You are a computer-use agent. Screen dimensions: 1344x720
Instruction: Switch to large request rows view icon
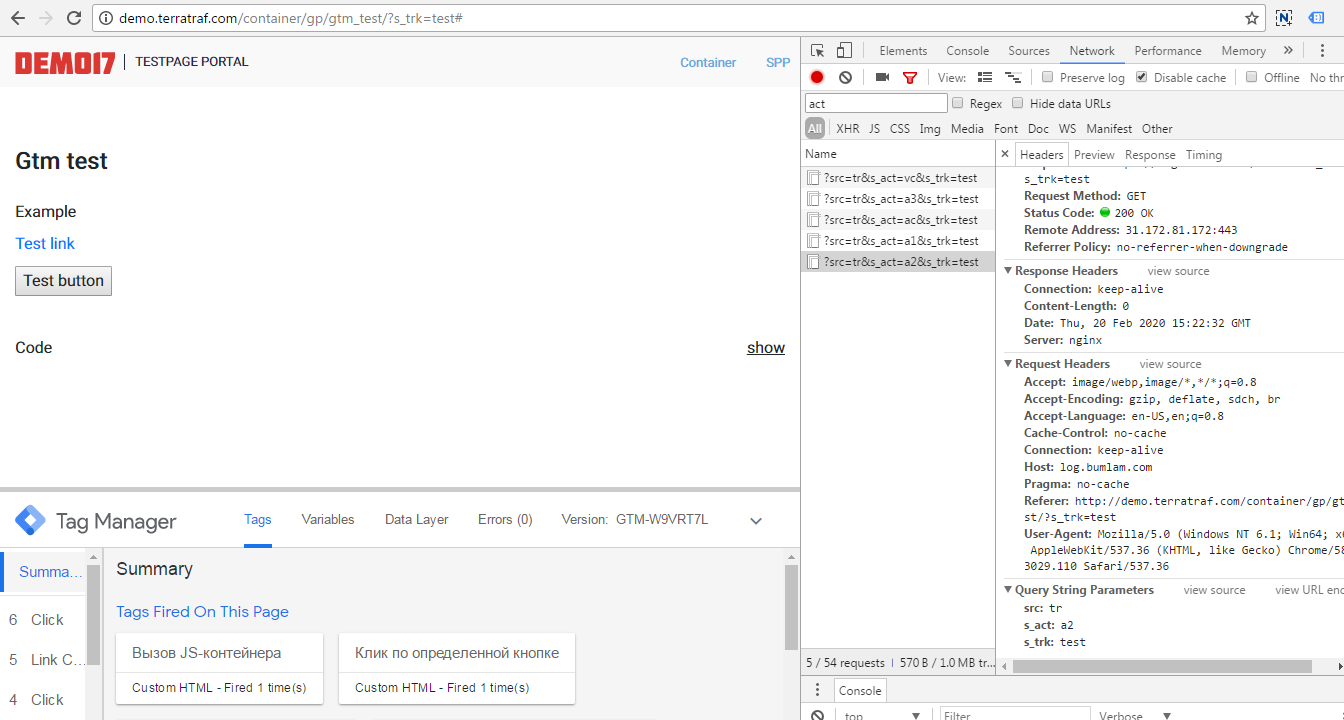(985, 77)
